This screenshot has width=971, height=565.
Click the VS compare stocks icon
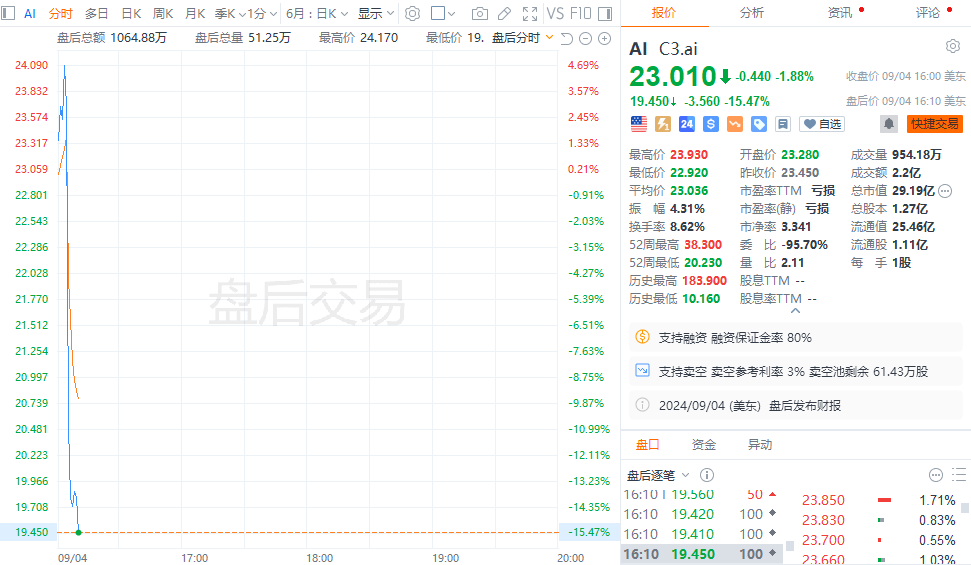click(554, 13)
